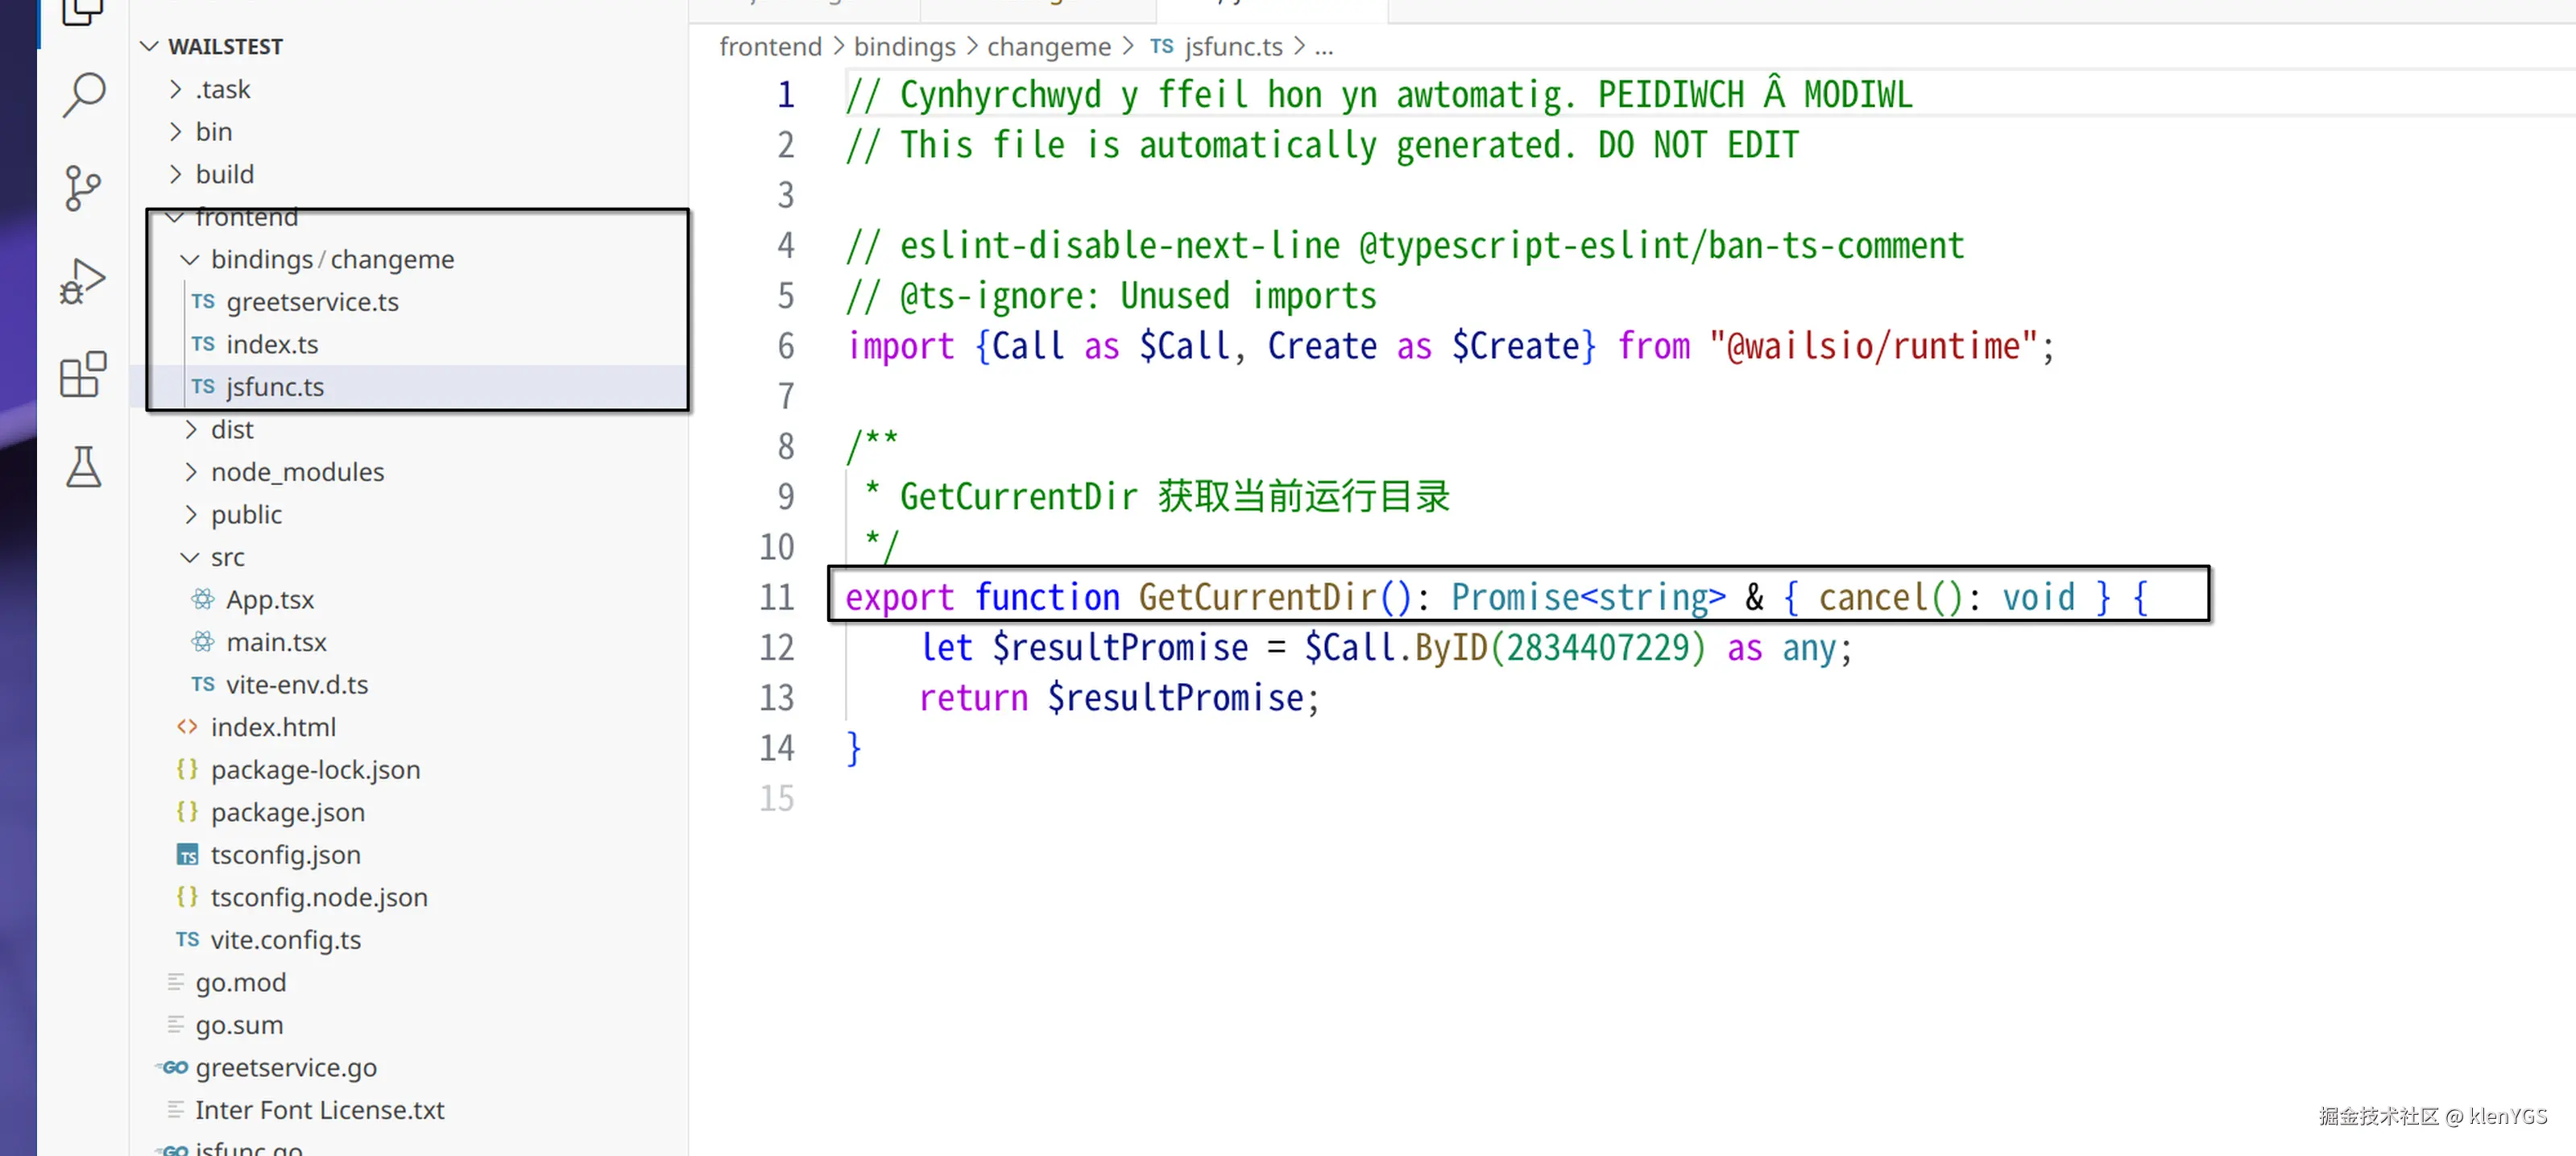Open the Explorer files icon
This screenshot has width=2576, height=1156.
click(83, 10)
